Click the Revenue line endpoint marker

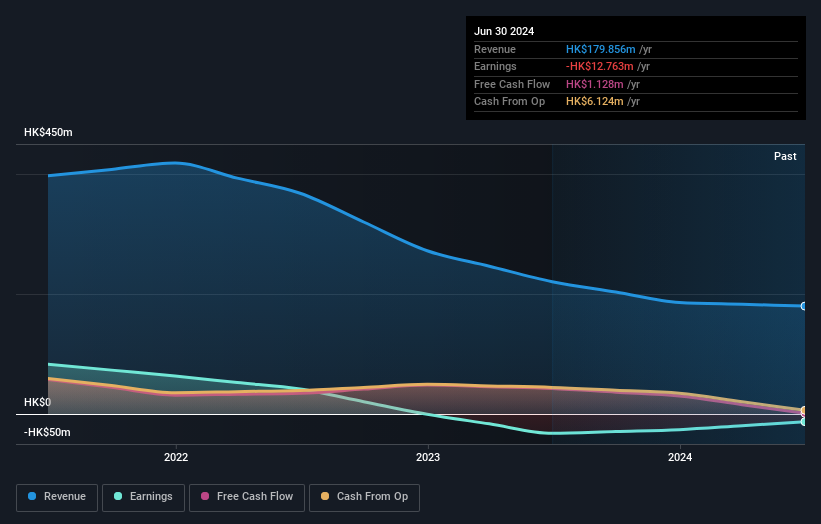(804, 306)
